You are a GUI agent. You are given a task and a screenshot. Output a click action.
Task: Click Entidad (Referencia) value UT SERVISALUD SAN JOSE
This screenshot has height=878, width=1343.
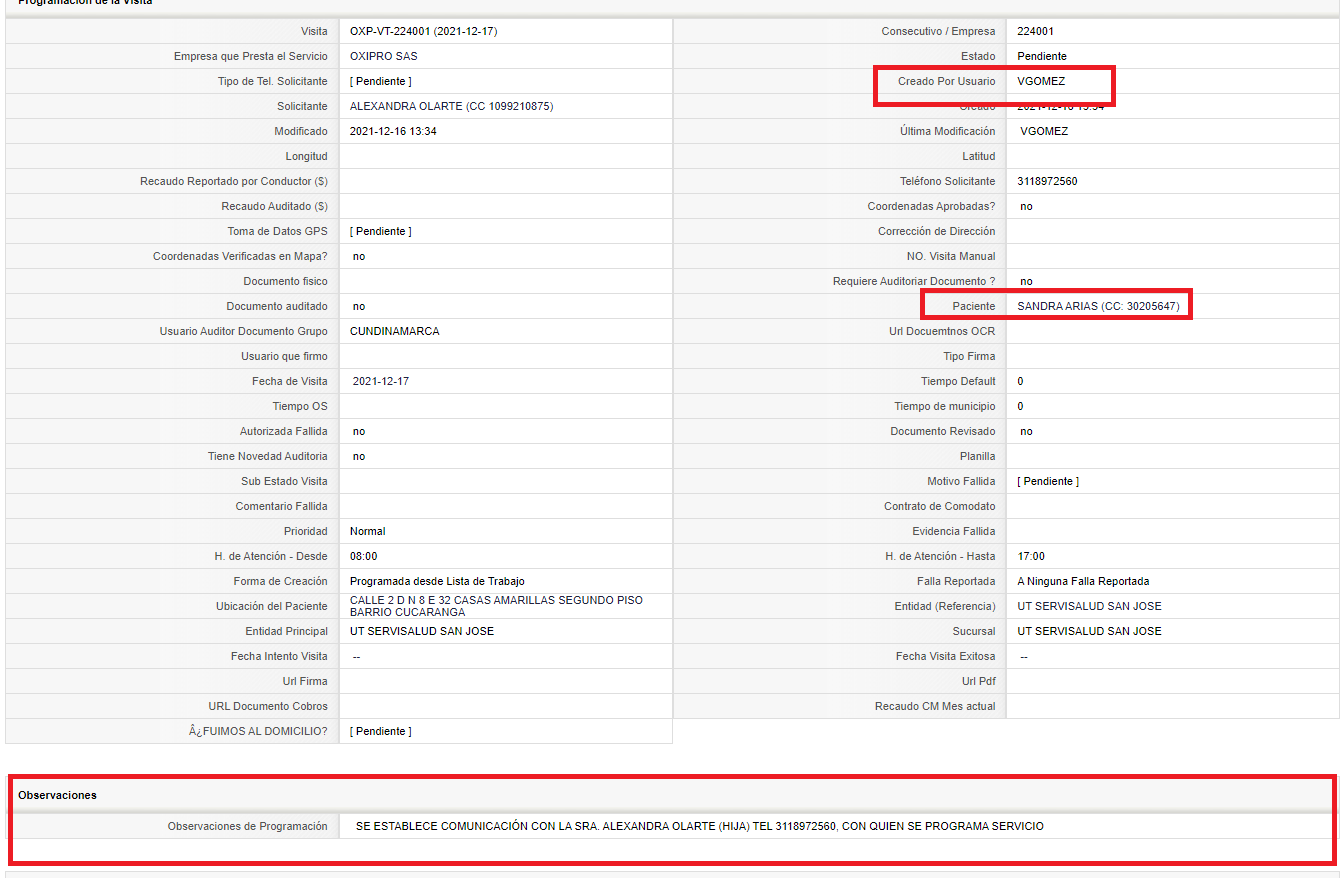coord(1089,606)
